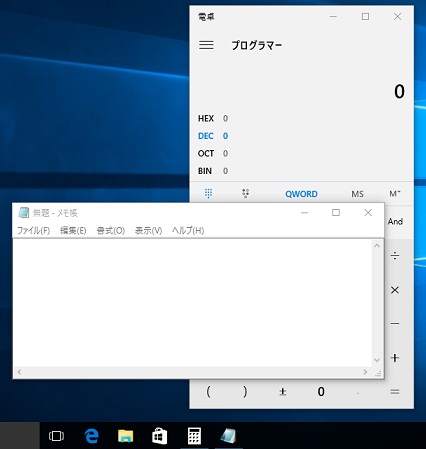426x449 pixels.
Task: Click the plus-minus sign key
Action: point(283,392)
